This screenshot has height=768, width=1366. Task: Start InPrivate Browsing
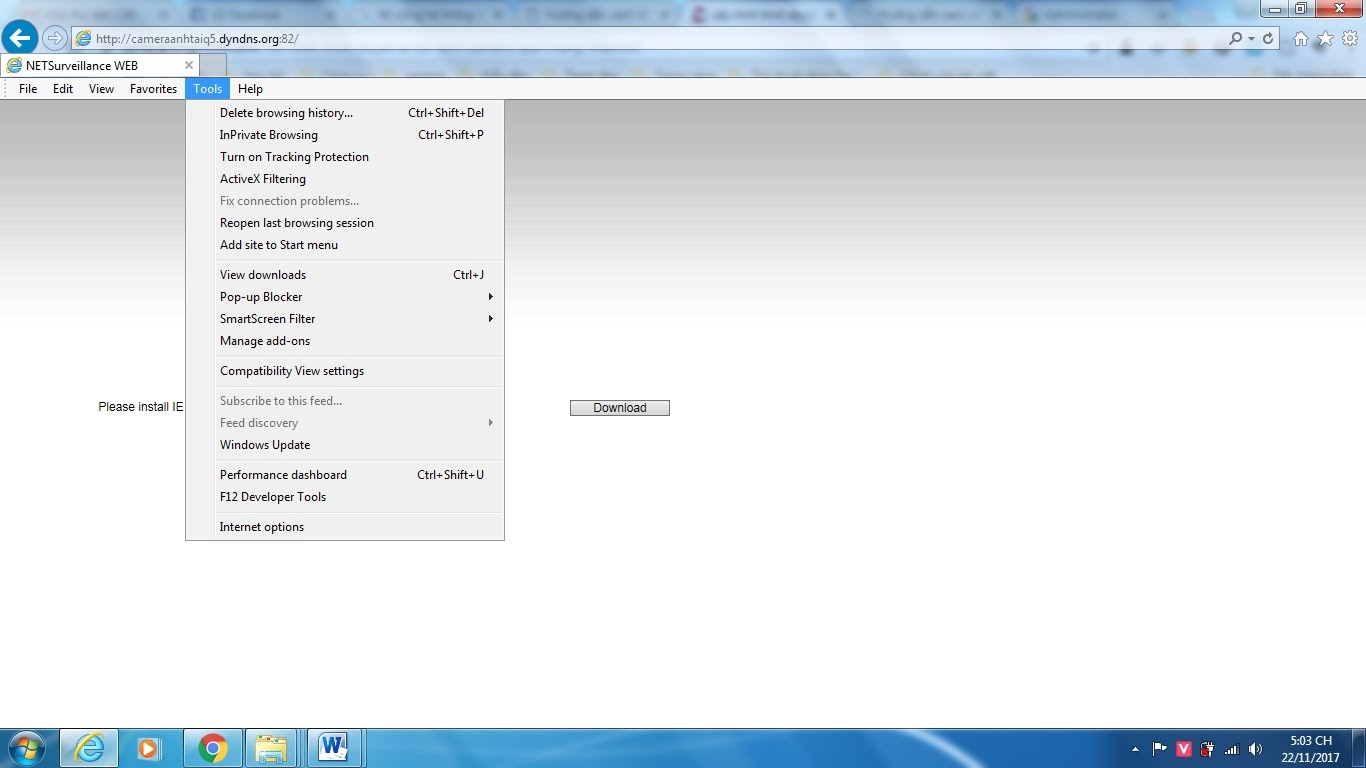[x=345, y=135]
